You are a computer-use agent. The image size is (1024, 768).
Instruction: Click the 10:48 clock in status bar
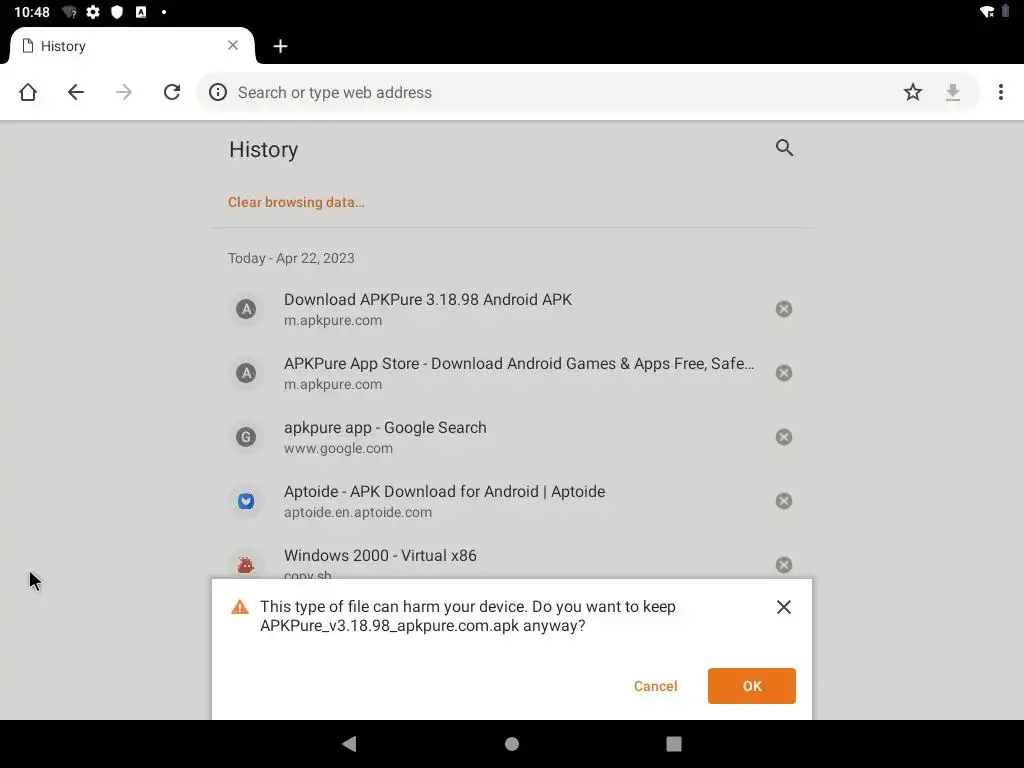(32, 12)
